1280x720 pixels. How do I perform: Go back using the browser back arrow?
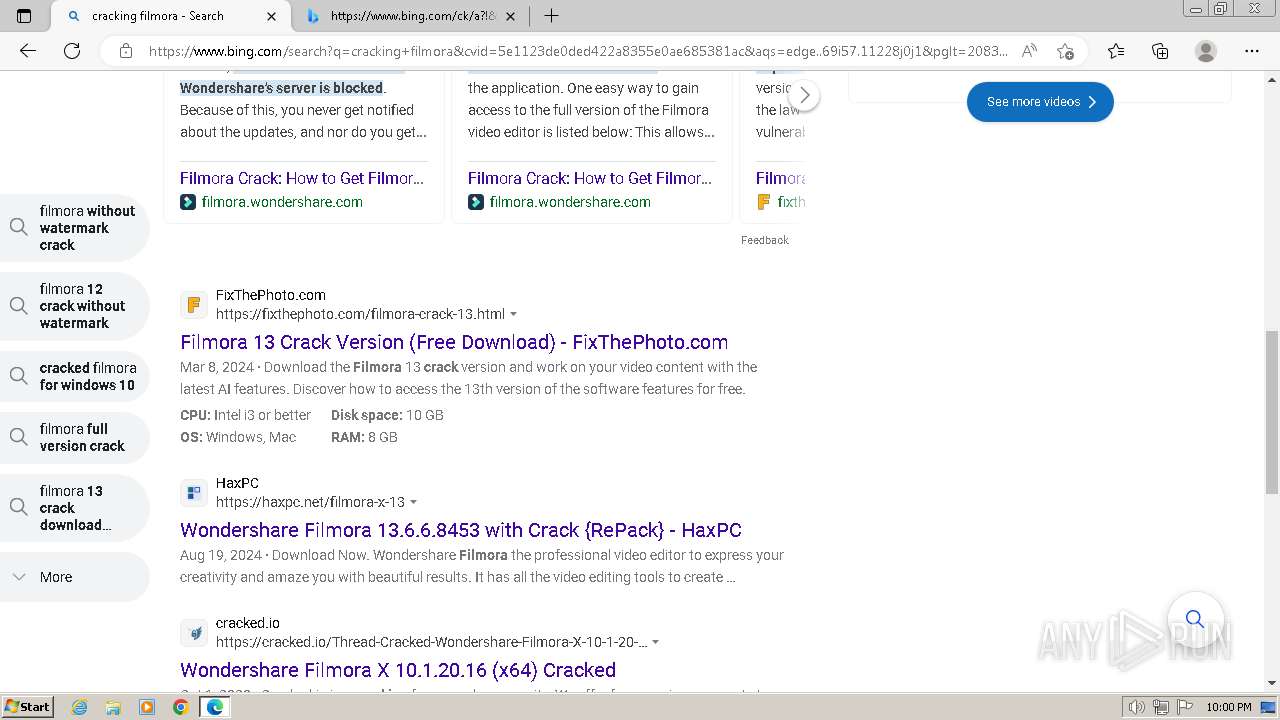pos(28,51)
